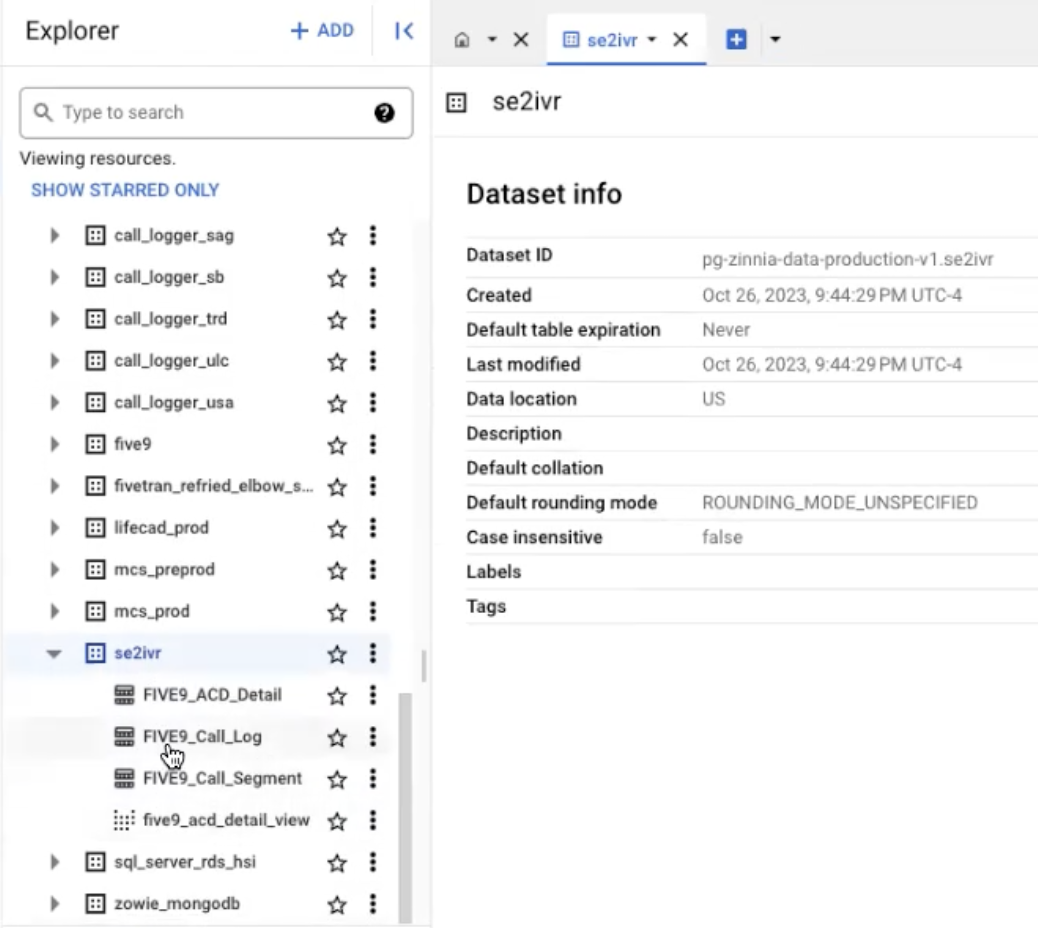Screen dimensions: 1038x928
Task: Click the search help question mark icon
Action: [383, 113]
